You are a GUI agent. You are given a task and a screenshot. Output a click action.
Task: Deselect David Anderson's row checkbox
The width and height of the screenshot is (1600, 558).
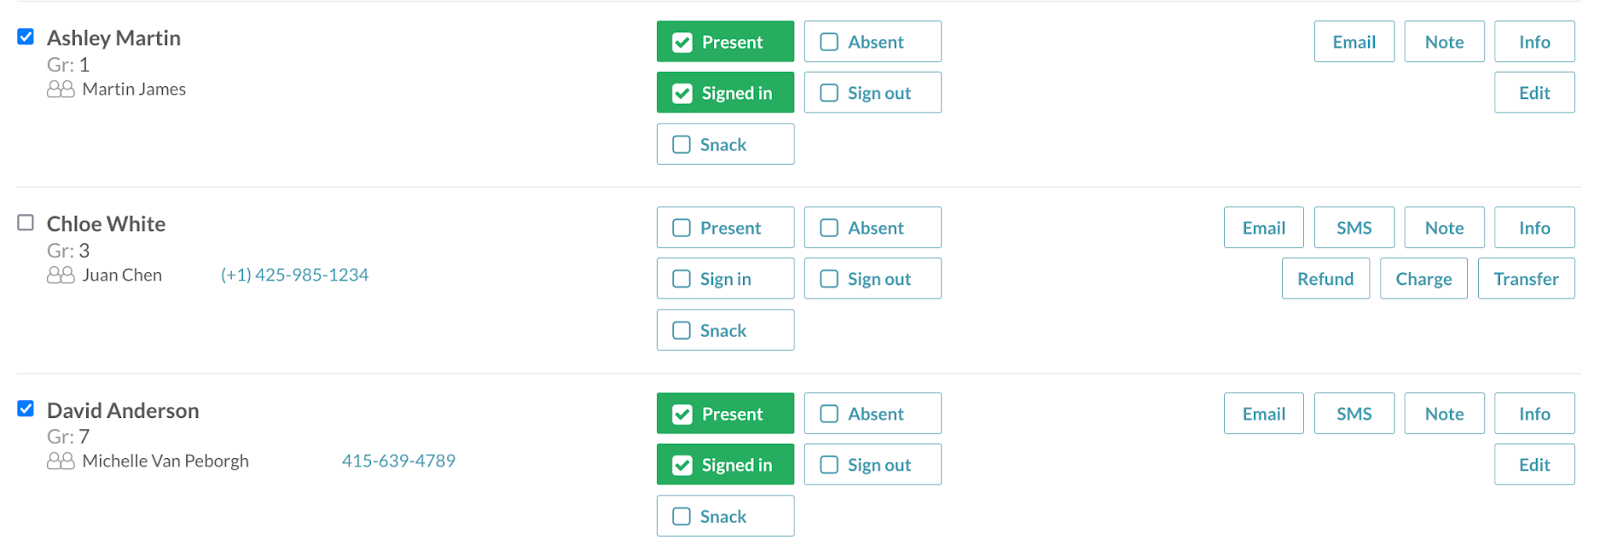(26, 409)
